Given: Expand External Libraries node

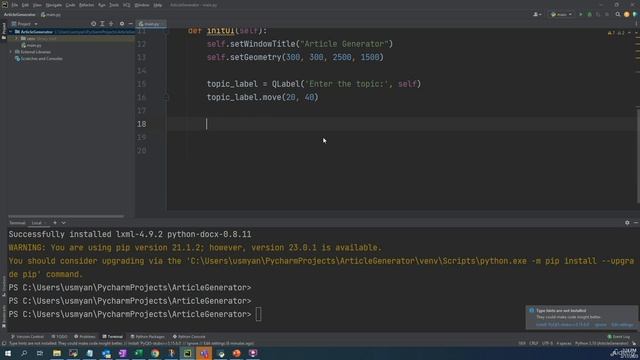Looking at the screenshot, I should pyautogui.click(x=11, y=52).
